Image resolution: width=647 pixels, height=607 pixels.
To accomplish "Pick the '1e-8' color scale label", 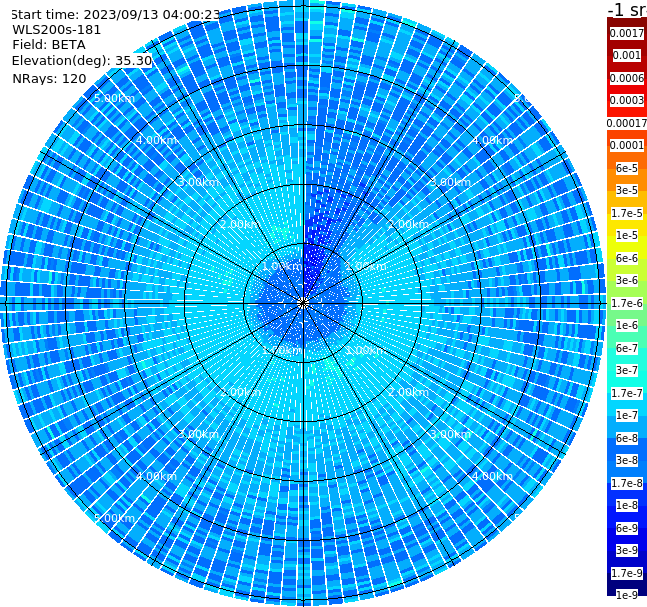I will [x=627, y=505].
